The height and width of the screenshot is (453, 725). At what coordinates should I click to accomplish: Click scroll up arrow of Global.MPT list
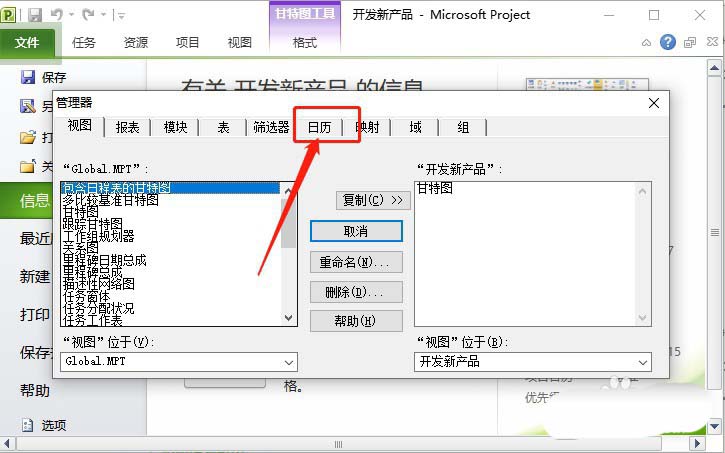289,190
